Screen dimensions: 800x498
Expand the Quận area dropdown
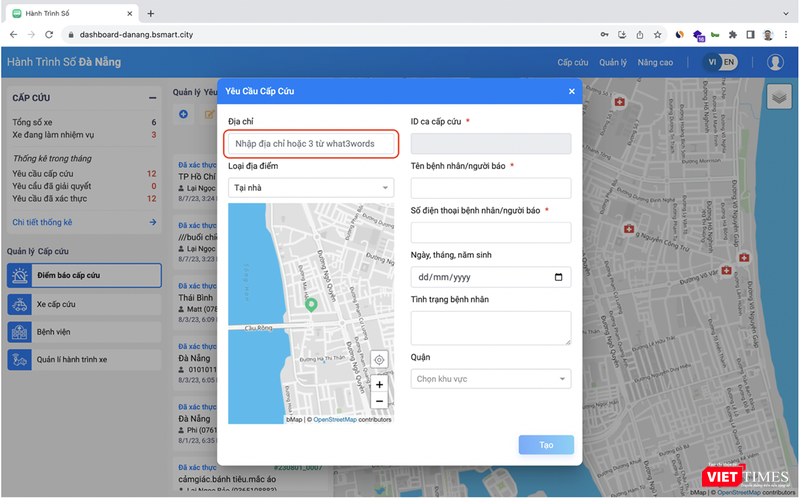tap(490, 379)
